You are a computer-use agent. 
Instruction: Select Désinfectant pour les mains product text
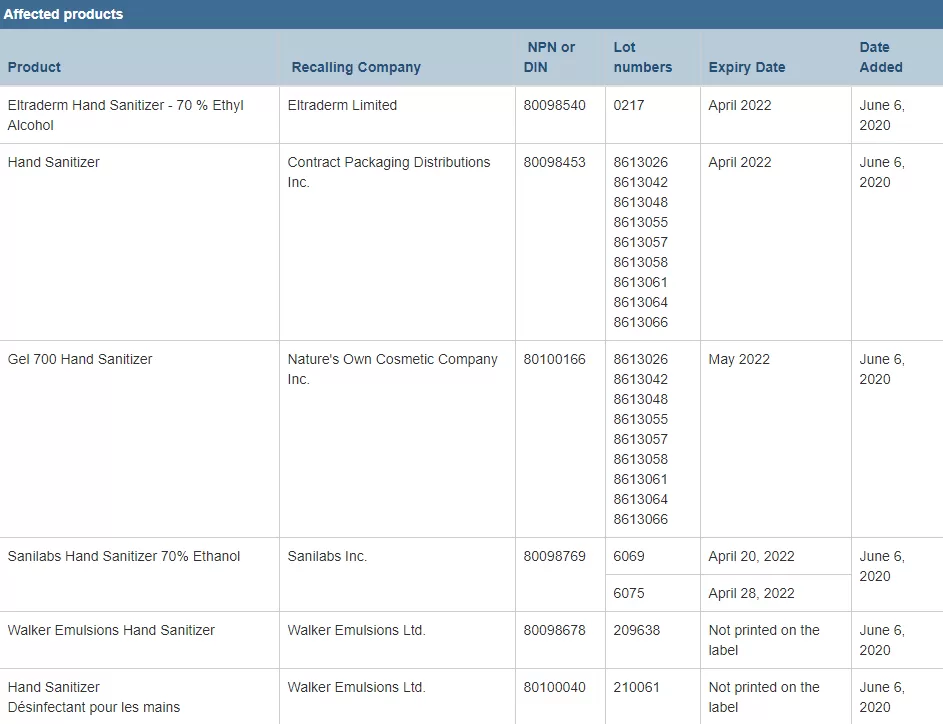pyautogui.click(x=94, y=707)
